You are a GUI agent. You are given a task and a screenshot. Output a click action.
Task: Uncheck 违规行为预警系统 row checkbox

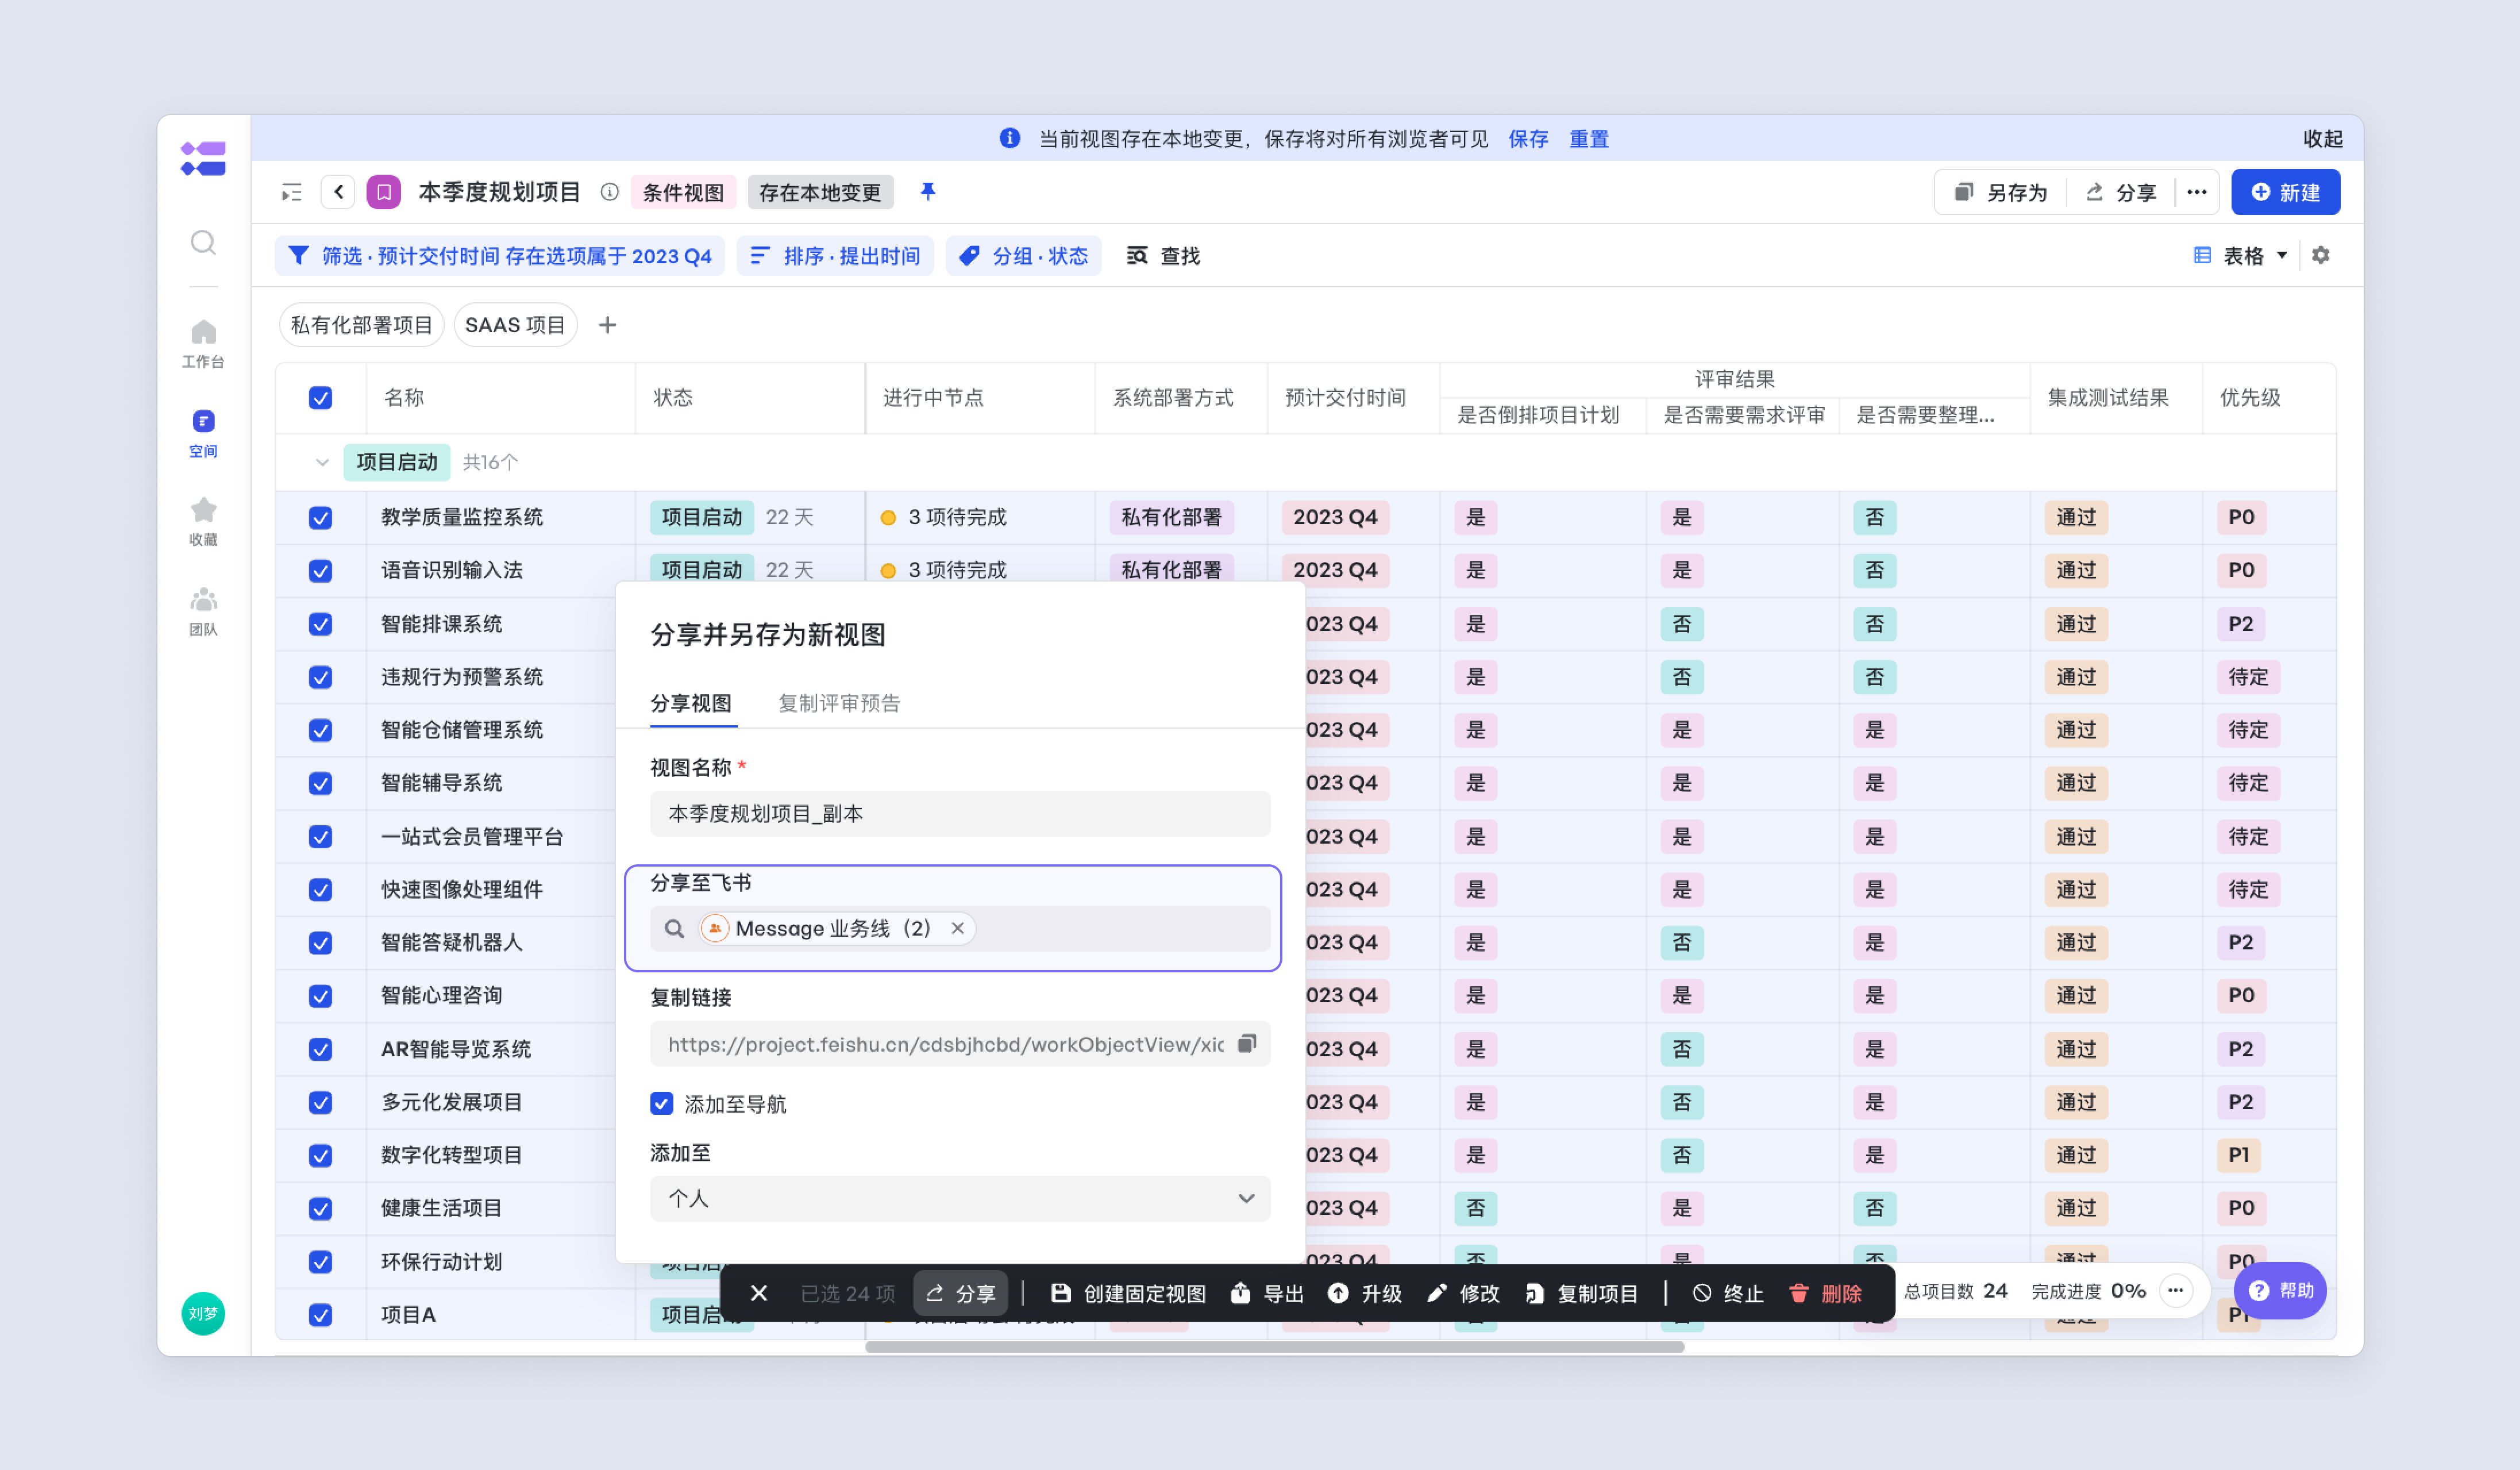point(320,677)
